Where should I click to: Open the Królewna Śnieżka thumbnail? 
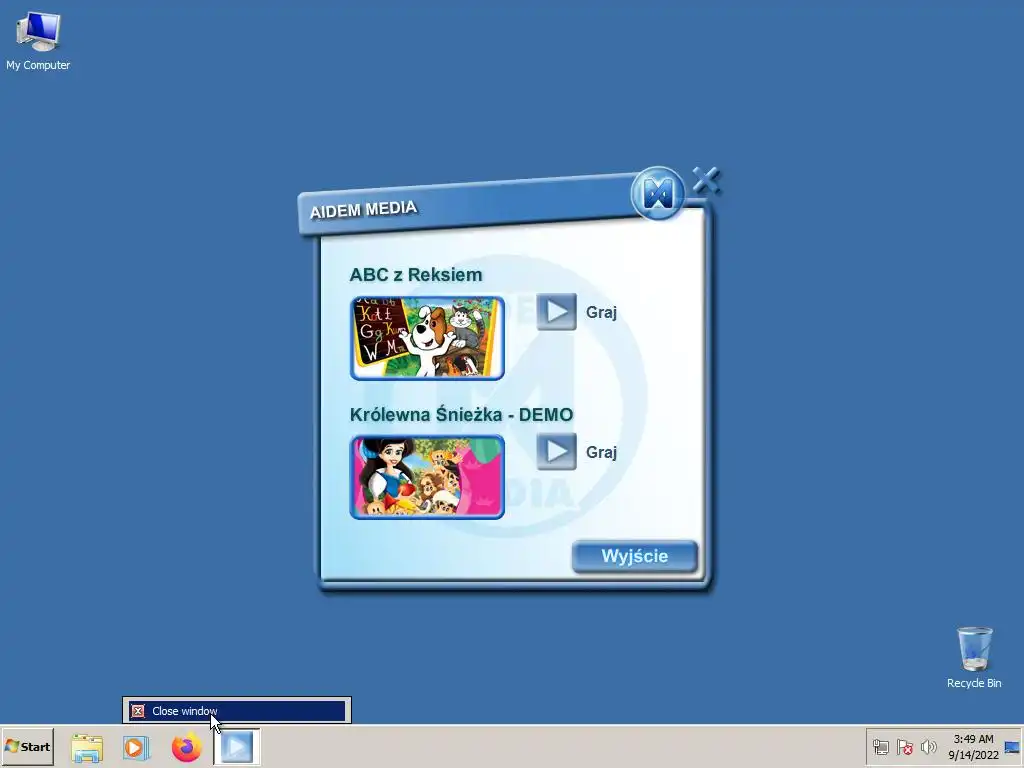click(427, 477)
